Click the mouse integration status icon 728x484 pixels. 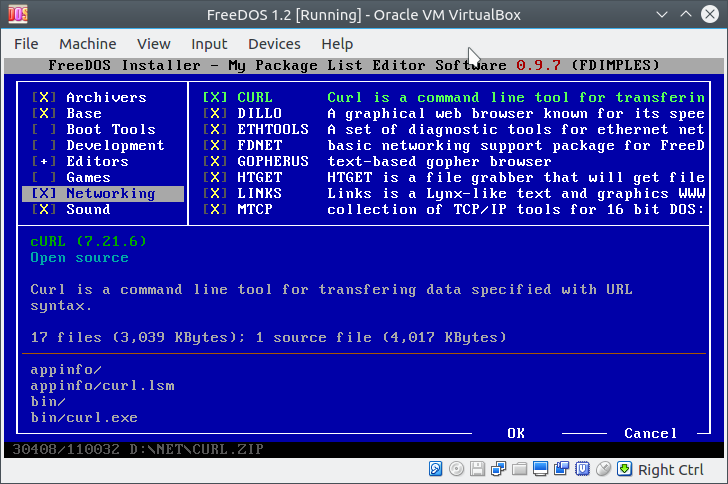pyautogui.click(x=604, y=469)
